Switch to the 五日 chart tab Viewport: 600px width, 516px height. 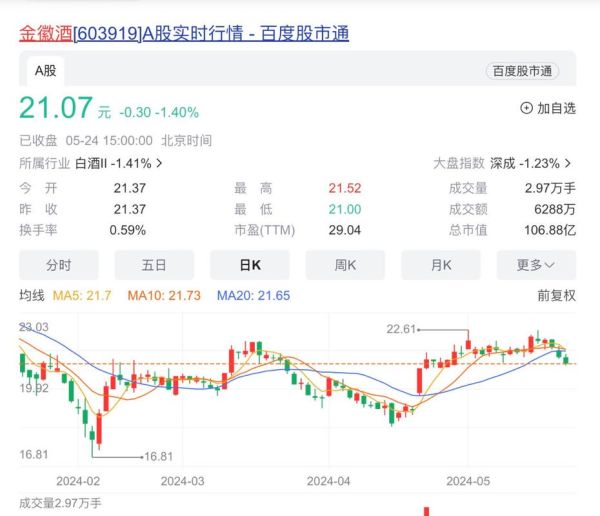coord(154,265)
